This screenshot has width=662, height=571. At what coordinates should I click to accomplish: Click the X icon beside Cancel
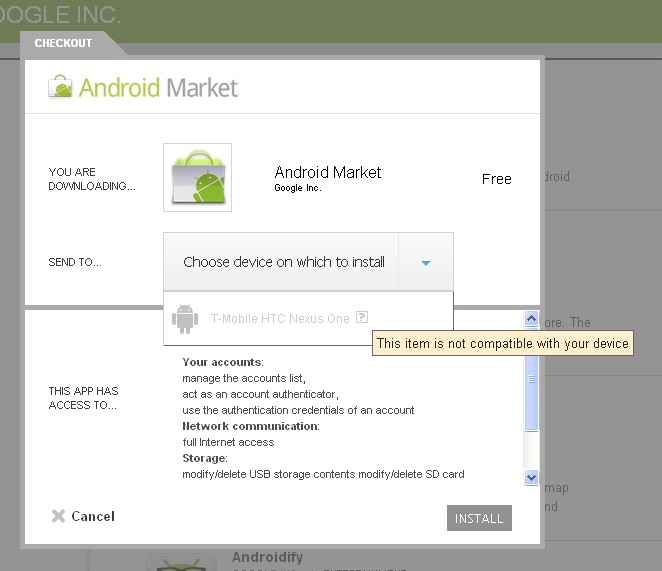58,516
